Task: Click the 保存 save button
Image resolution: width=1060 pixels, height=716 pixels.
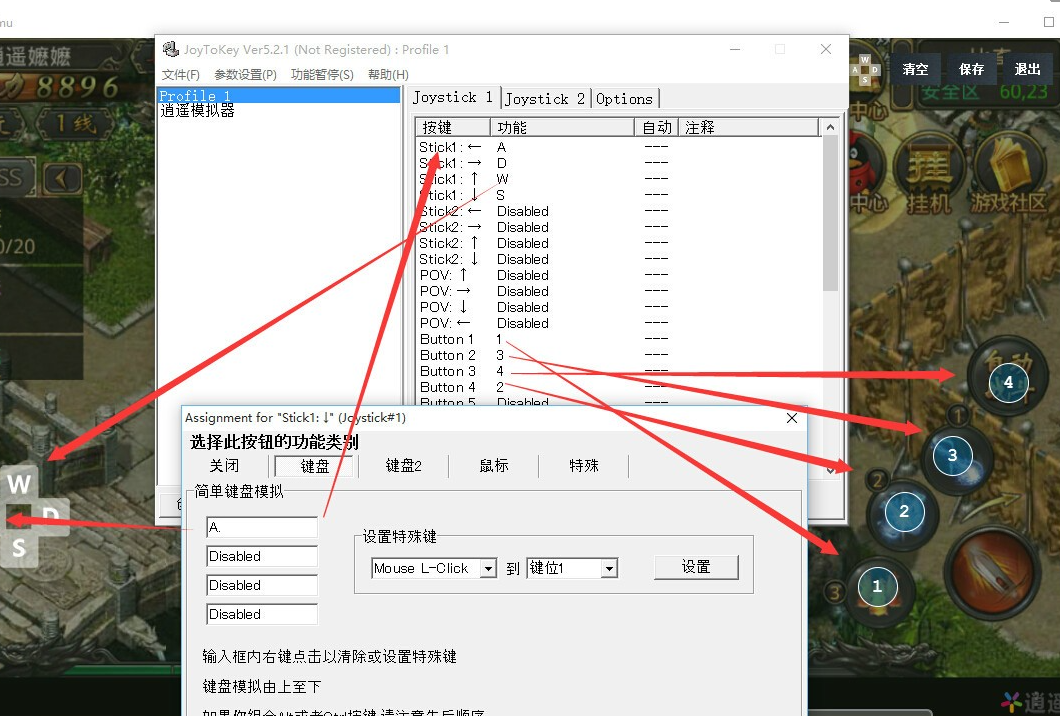Action: click(971, 69)
